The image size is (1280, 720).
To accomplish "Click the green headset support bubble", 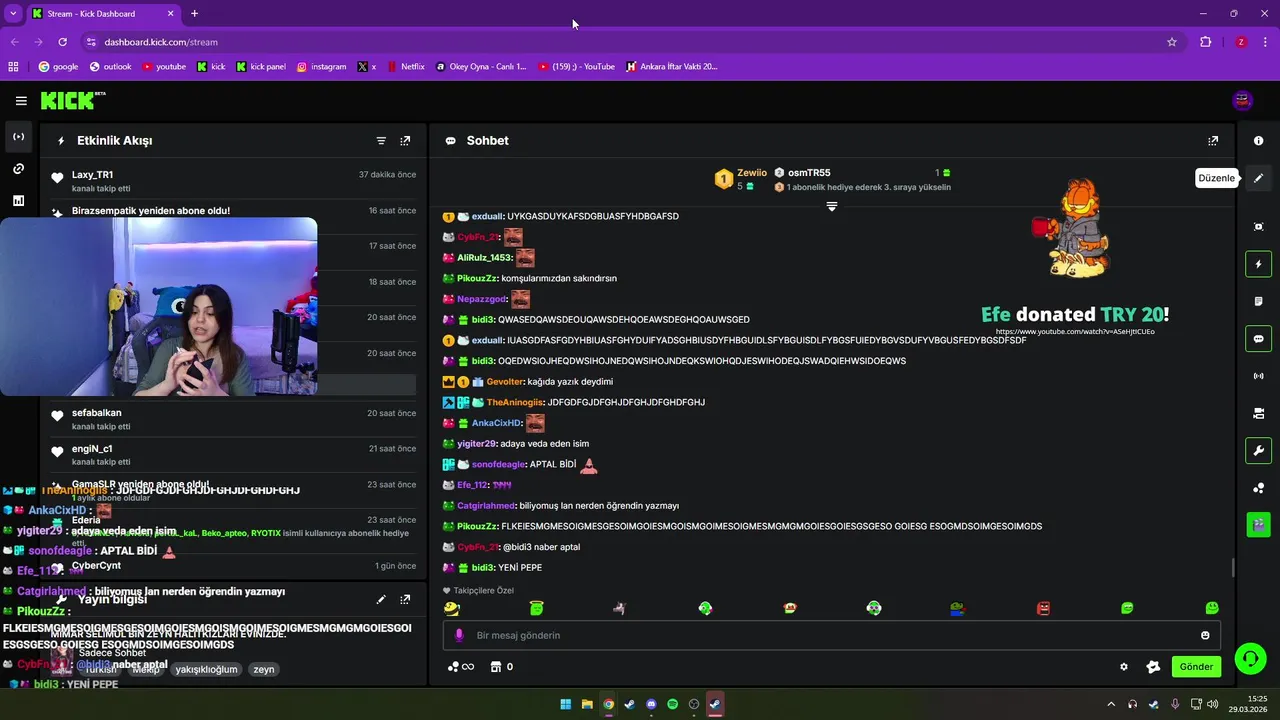I will pyautogui.click(x=1249, y=658).
